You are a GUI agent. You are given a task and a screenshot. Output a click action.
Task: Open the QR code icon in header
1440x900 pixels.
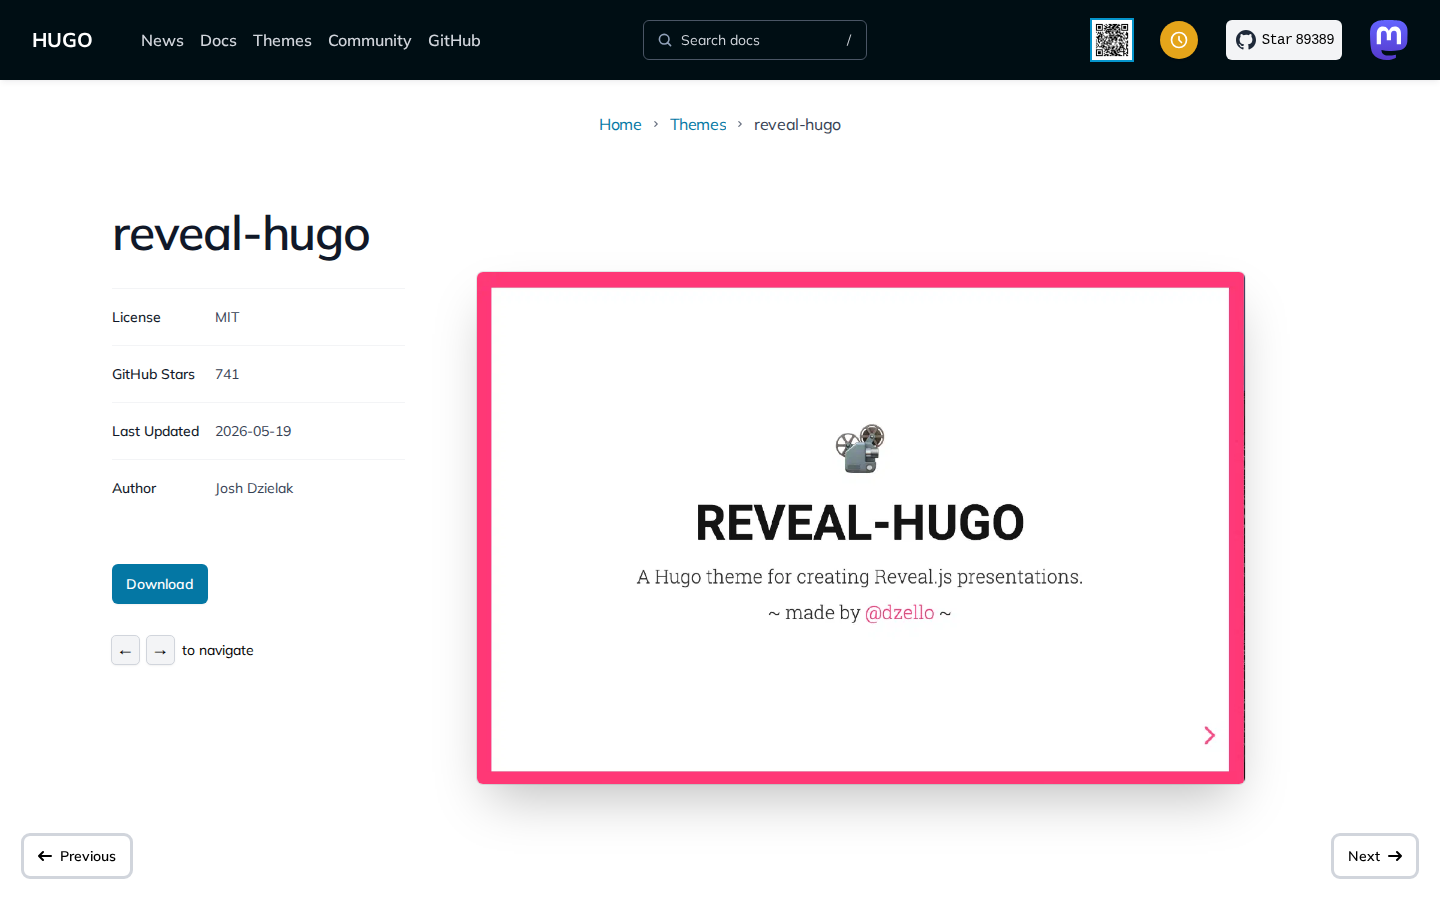[1112, 40]
